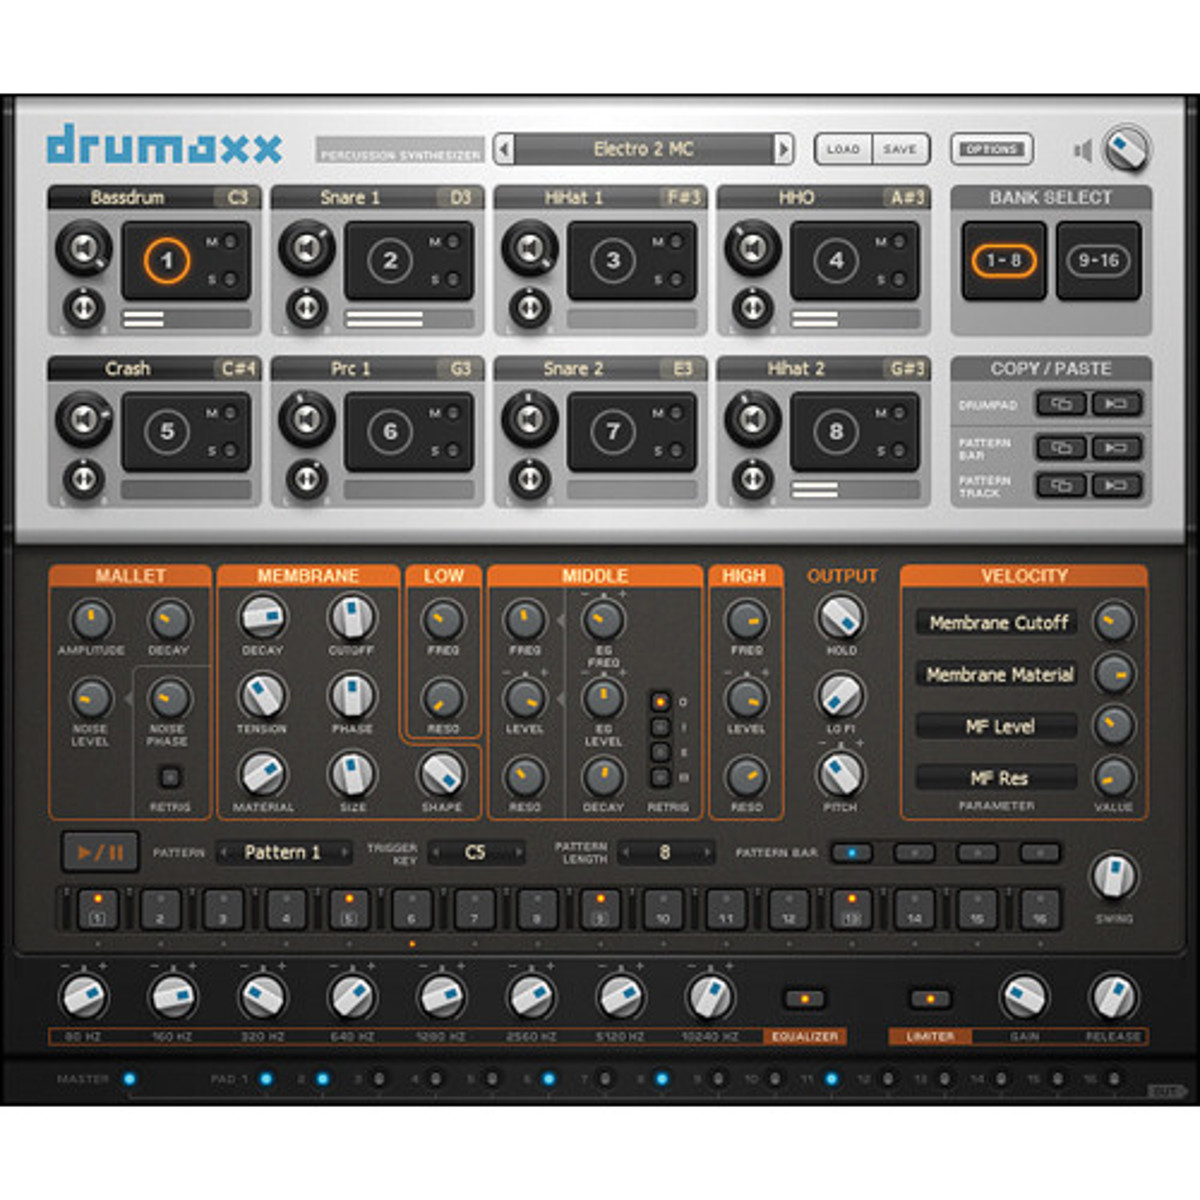Viewport: 1200px width, 1200px height.
Task: Toggle the Equalizer on/off switch
Action: point(805,999)
